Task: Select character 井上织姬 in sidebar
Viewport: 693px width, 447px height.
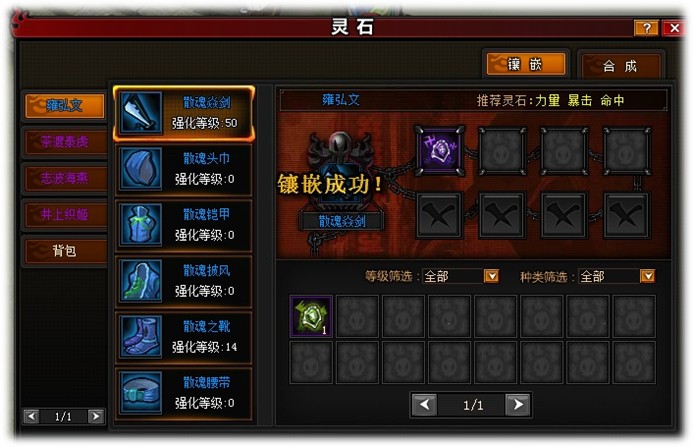Action: coord(65,215)
